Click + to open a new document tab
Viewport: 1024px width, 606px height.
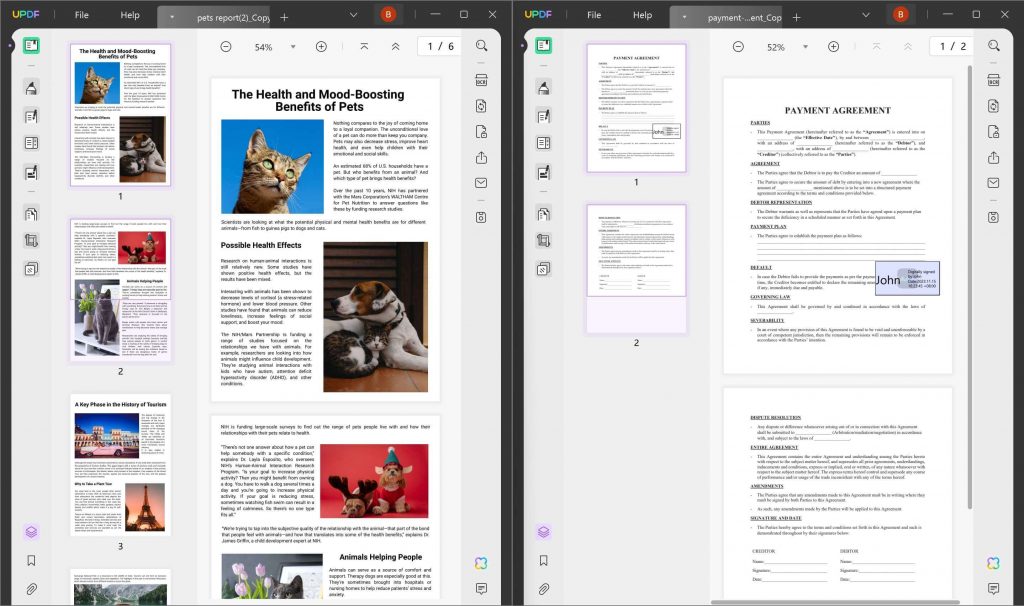[x=285, y=15]
